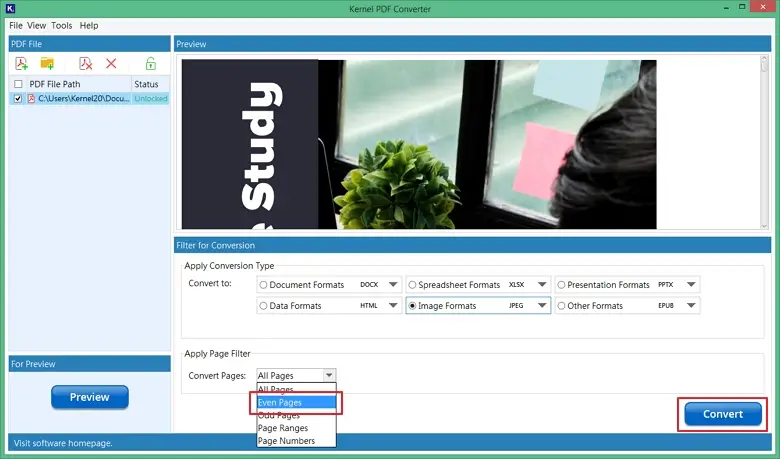
Task: Click the PDF file icon in file row
Action: click(31, 98)
